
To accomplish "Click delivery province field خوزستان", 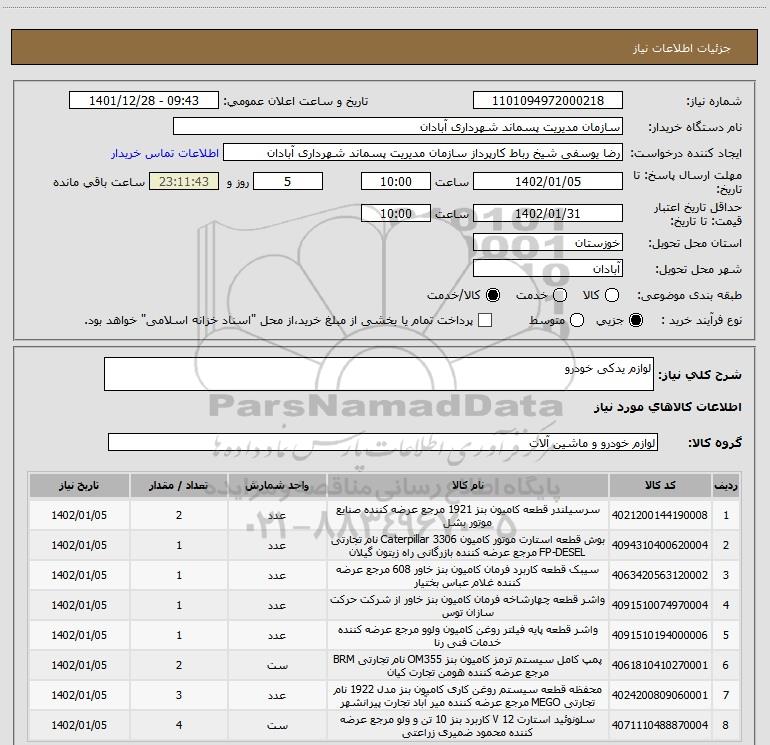I will coord(548,243).
